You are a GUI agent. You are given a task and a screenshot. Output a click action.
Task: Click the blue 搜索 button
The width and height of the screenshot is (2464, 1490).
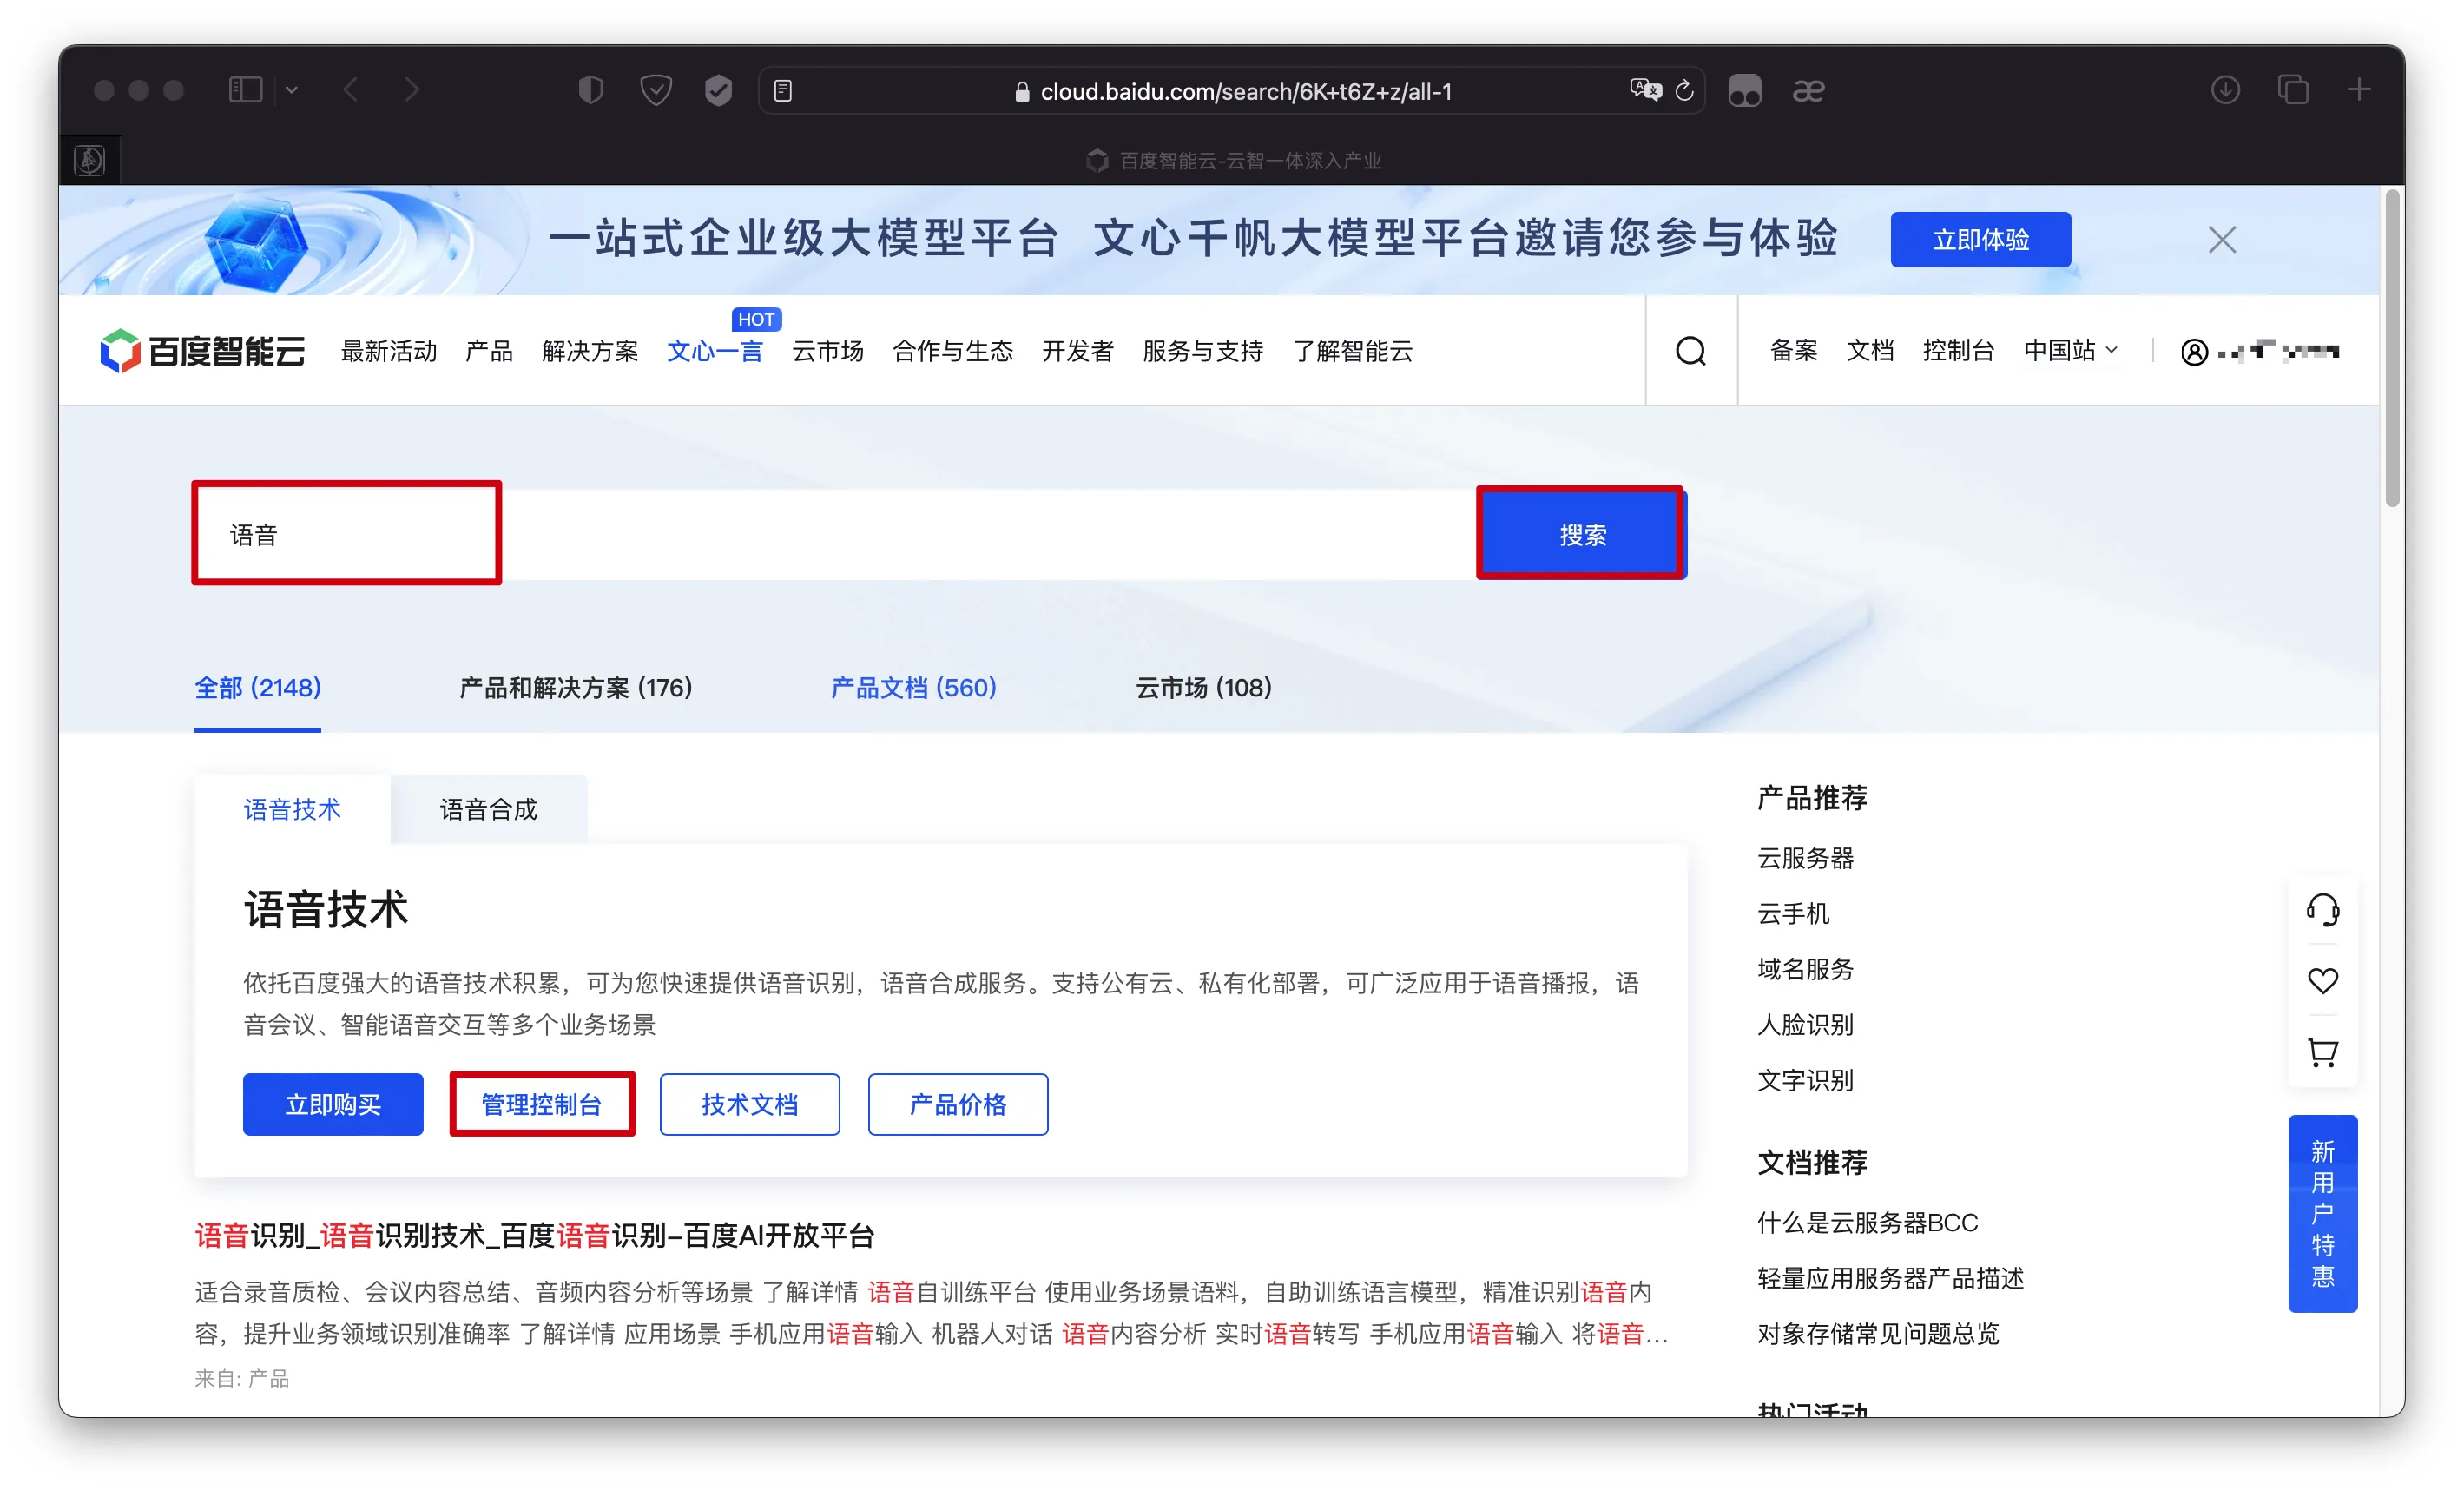[1582, 535]
